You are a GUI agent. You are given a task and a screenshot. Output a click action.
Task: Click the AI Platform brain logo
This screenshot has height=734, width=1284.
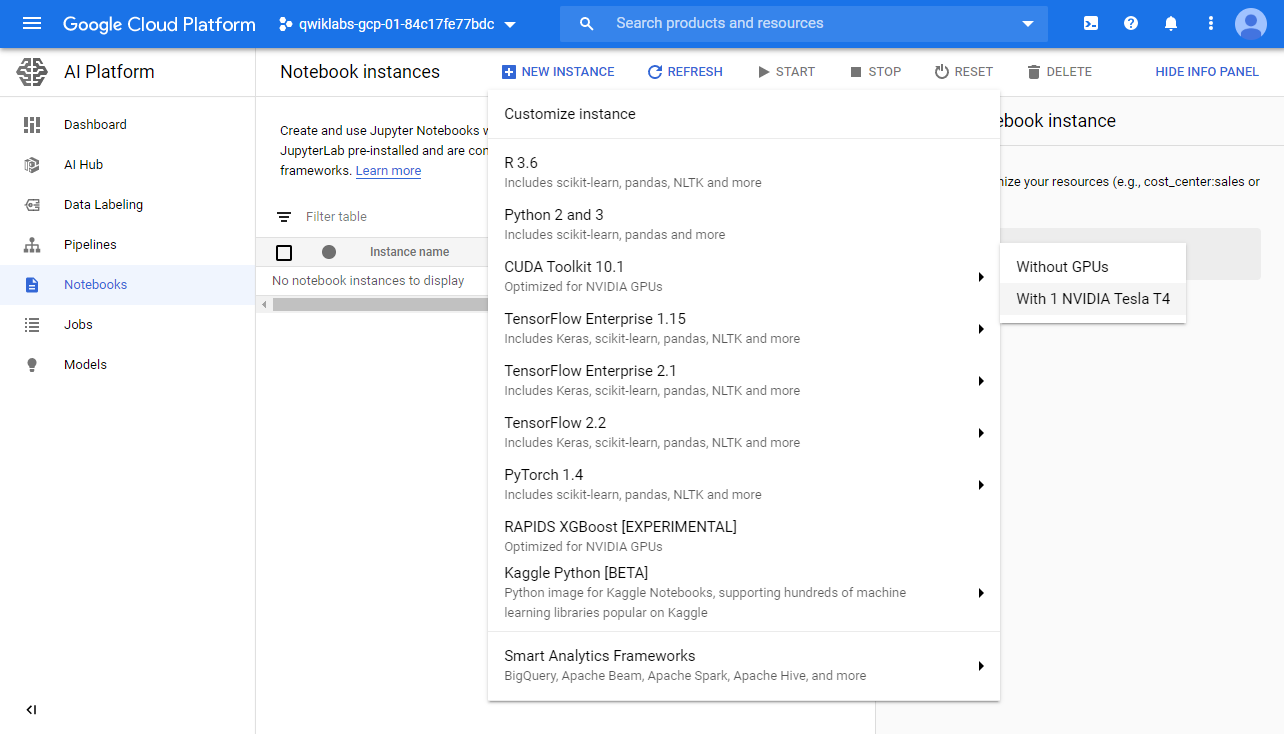click(x=32, y=72)
